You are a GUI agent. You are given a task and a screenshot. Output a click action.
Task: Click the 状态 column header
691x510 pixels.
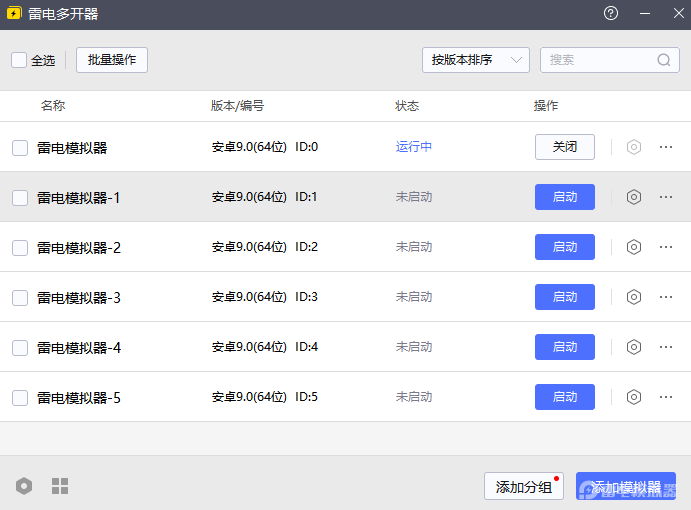407,106
